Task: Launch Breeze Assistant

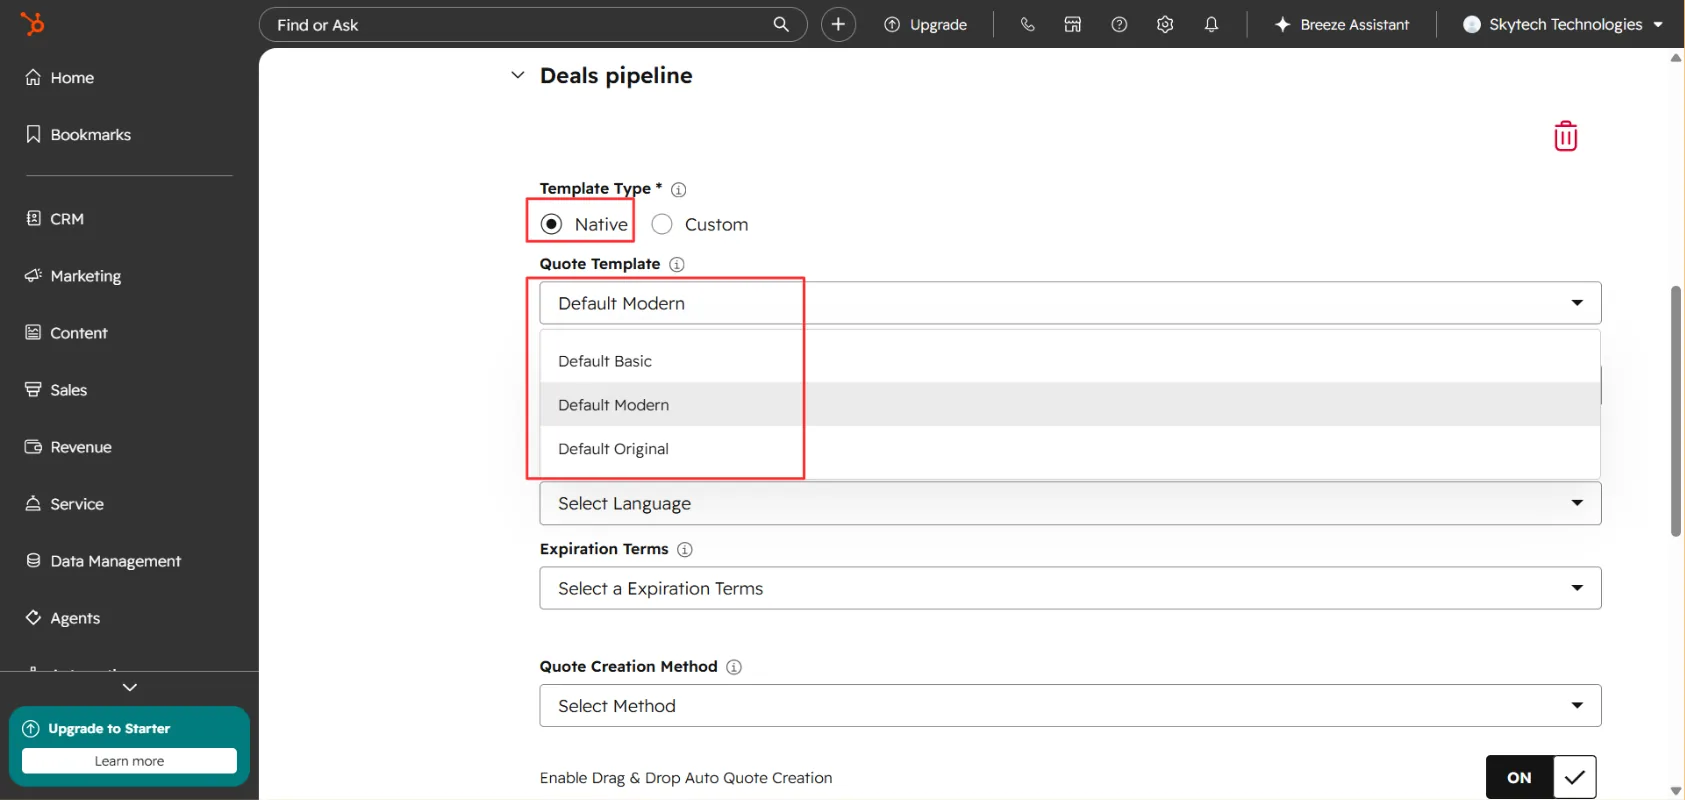Action: [x=1342, y=24]
